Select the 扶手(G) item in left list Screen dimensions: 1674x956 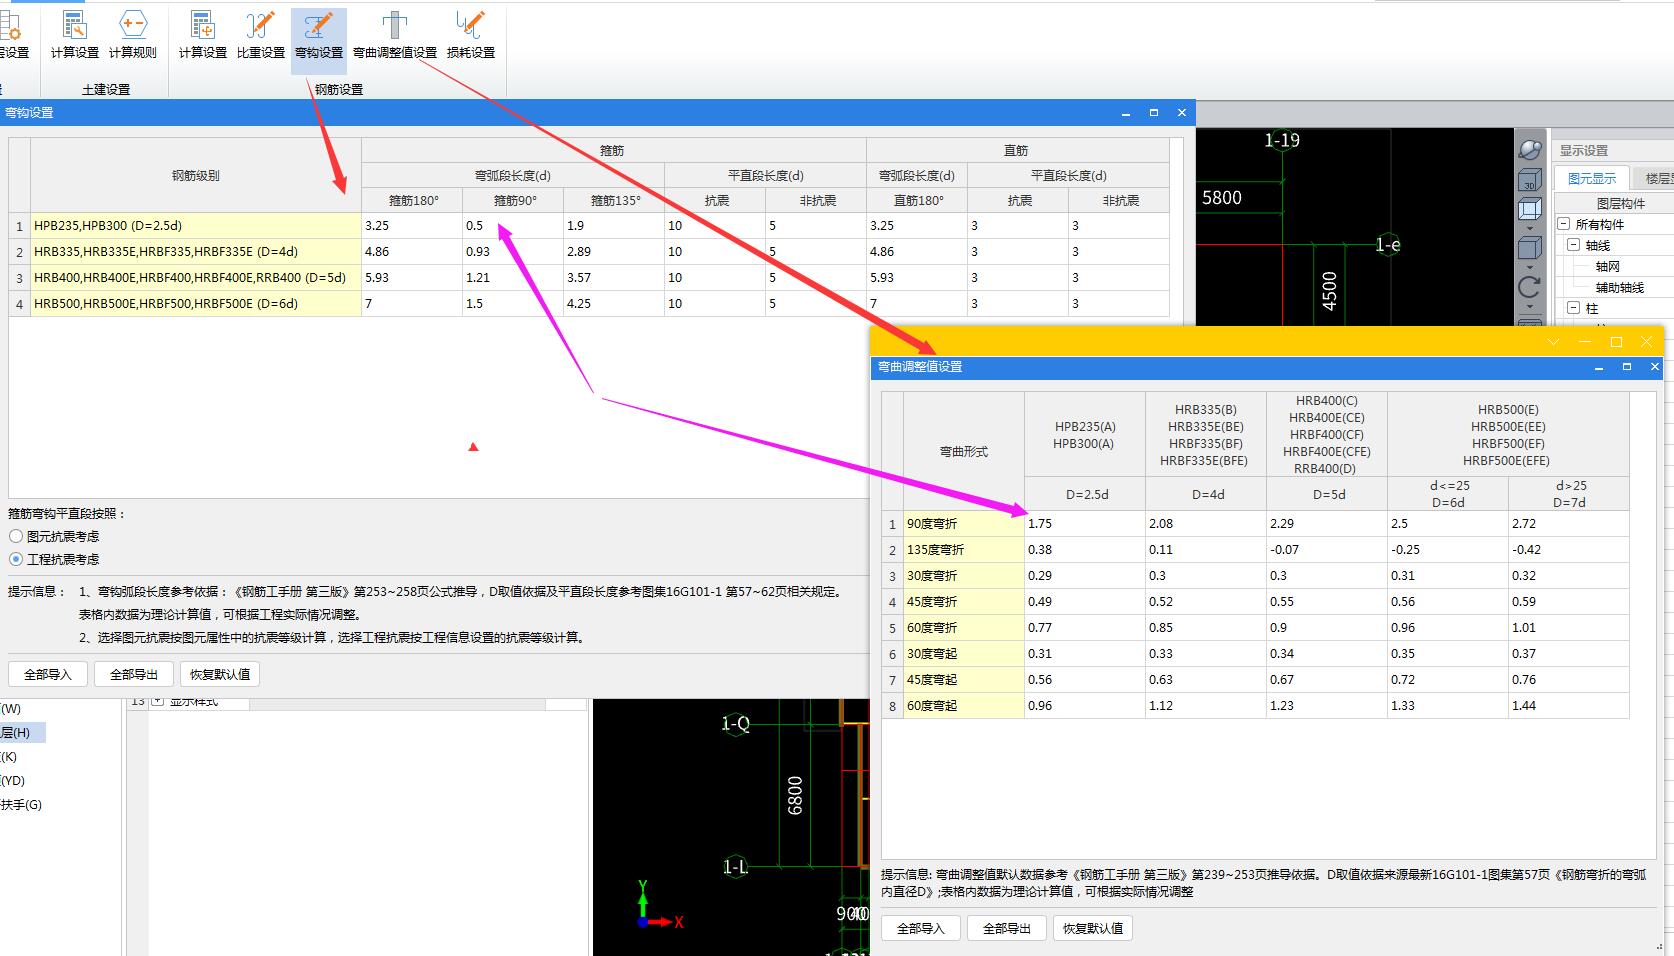(x=21, y=805)
